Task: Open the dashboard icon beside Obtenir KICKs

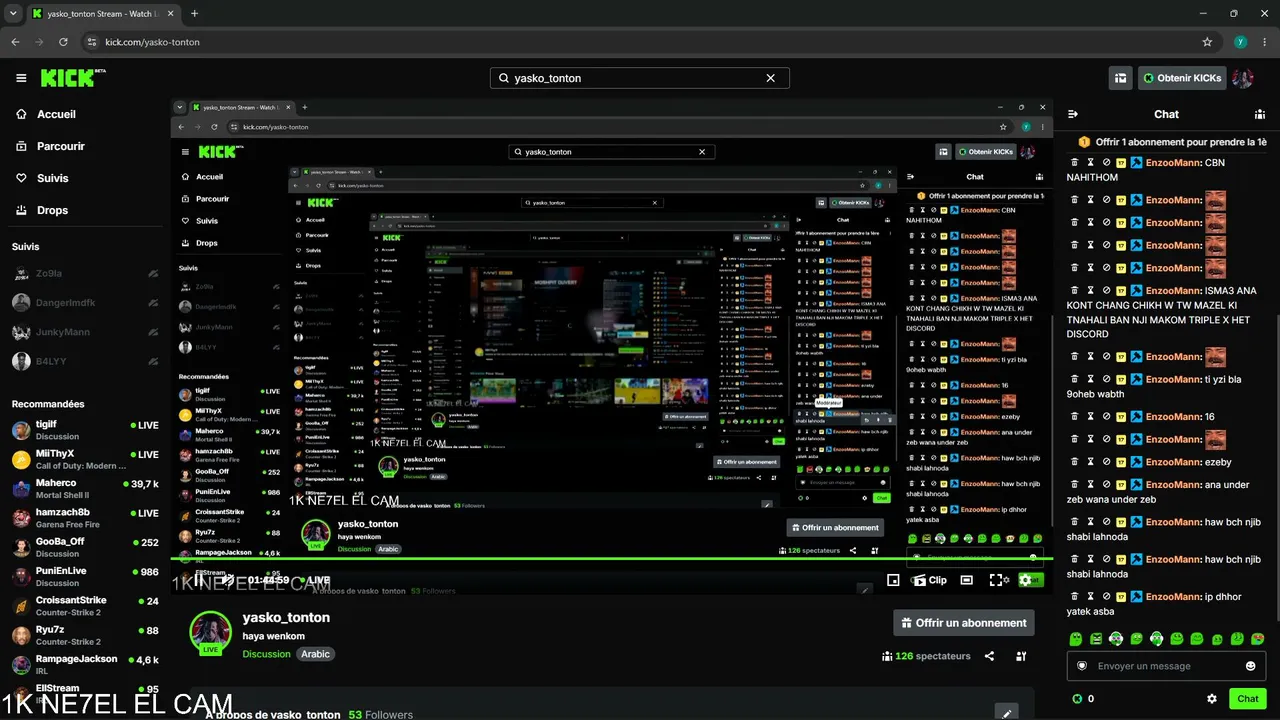Action: coord(1121,78)
